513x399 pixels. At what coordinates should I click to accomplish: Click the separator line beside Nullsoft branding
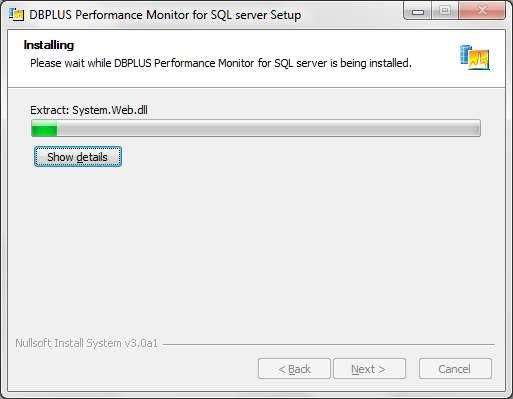pyautogui.click(x=328, y=344)
